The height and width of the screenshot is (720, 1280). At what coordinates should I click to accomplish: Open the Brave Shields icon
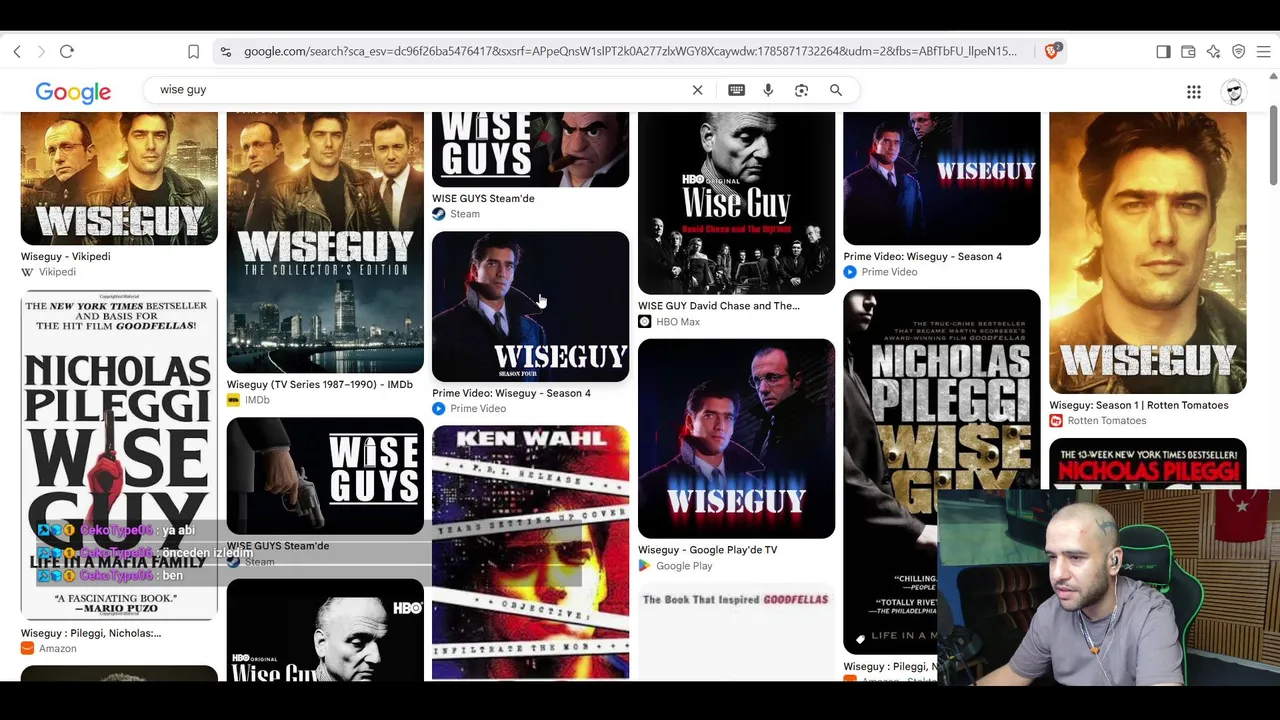tap(1052, 51)
